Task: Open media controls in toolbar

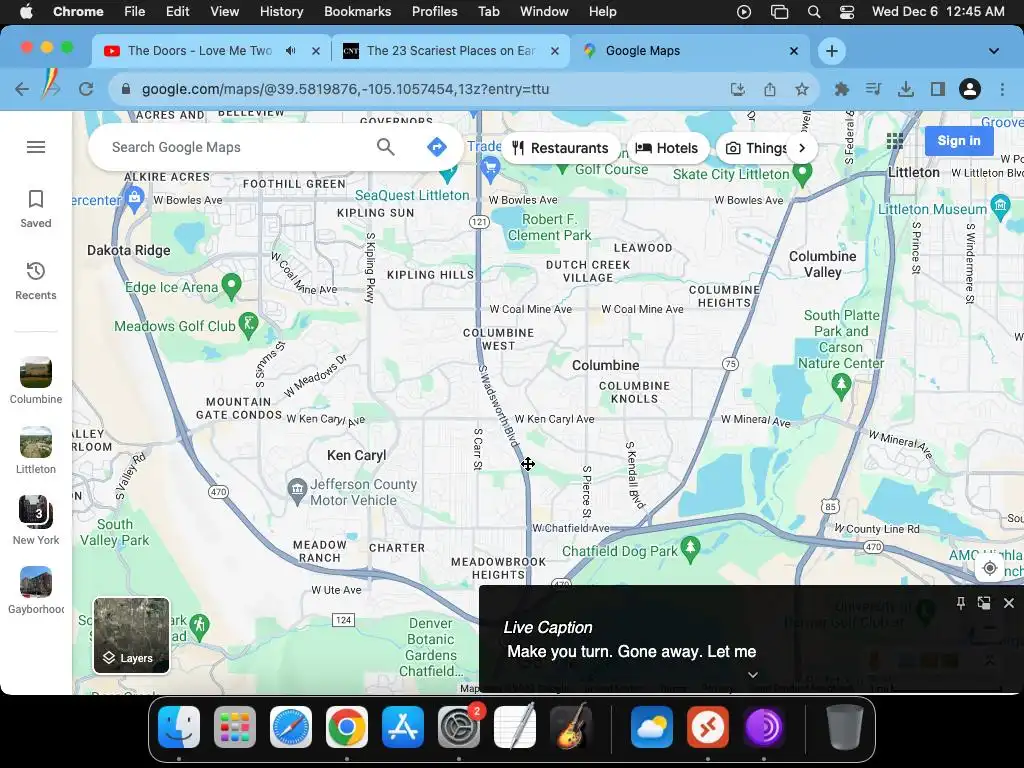Action: (x=873, y=89)
